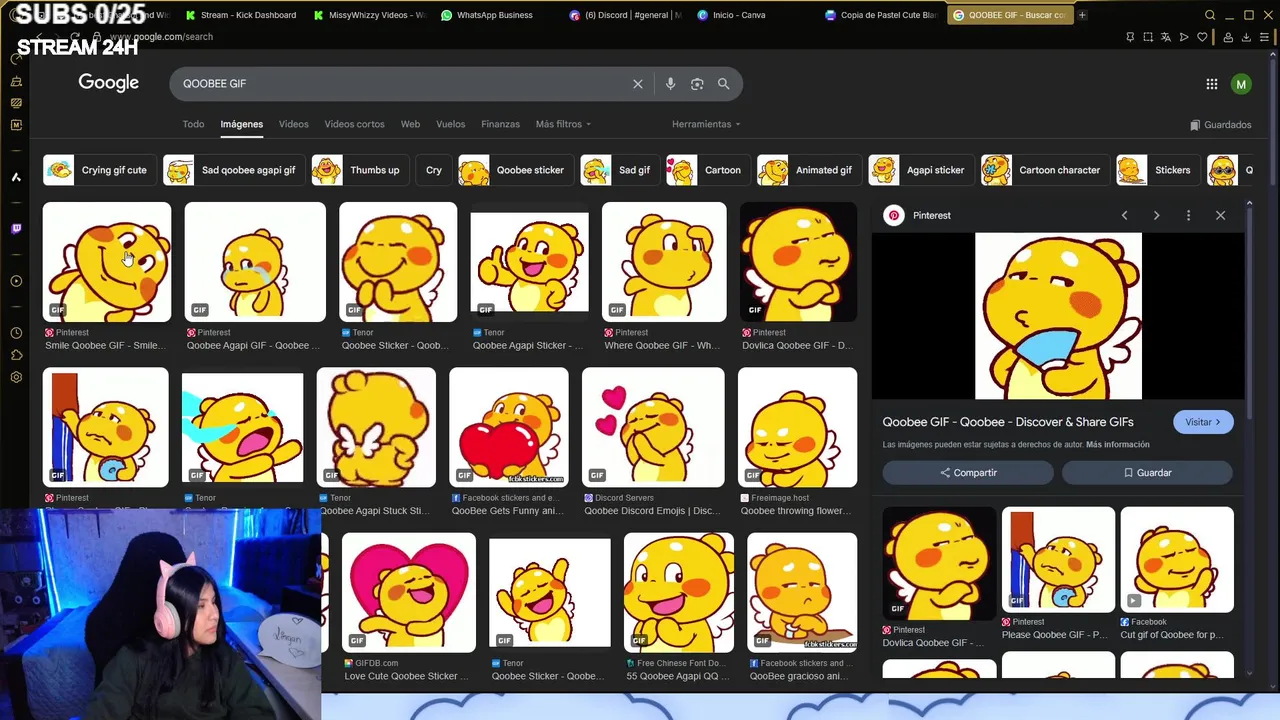Apply the Animated gif filter chip
This screenshot has height=720, width=1280.
808,170
